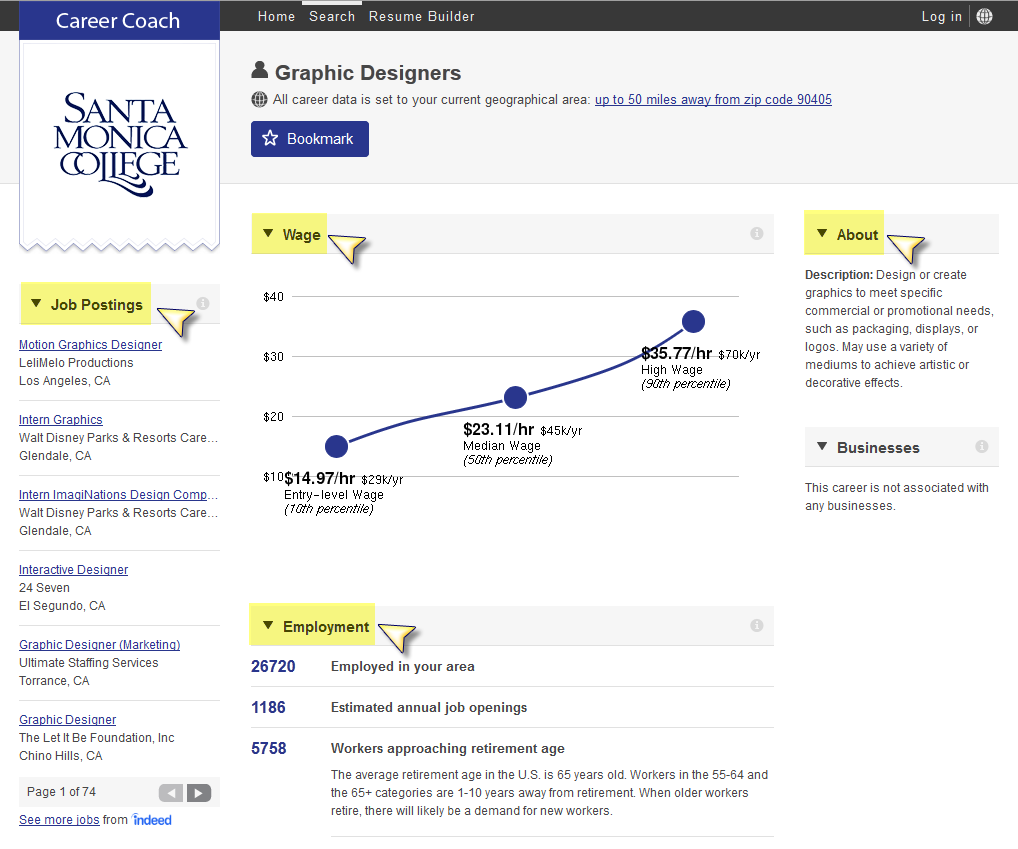Open the Motion Graphics Designer job posting
Image resolution: width=1018 pixels, height=849 pixels.
pos(90,344)
